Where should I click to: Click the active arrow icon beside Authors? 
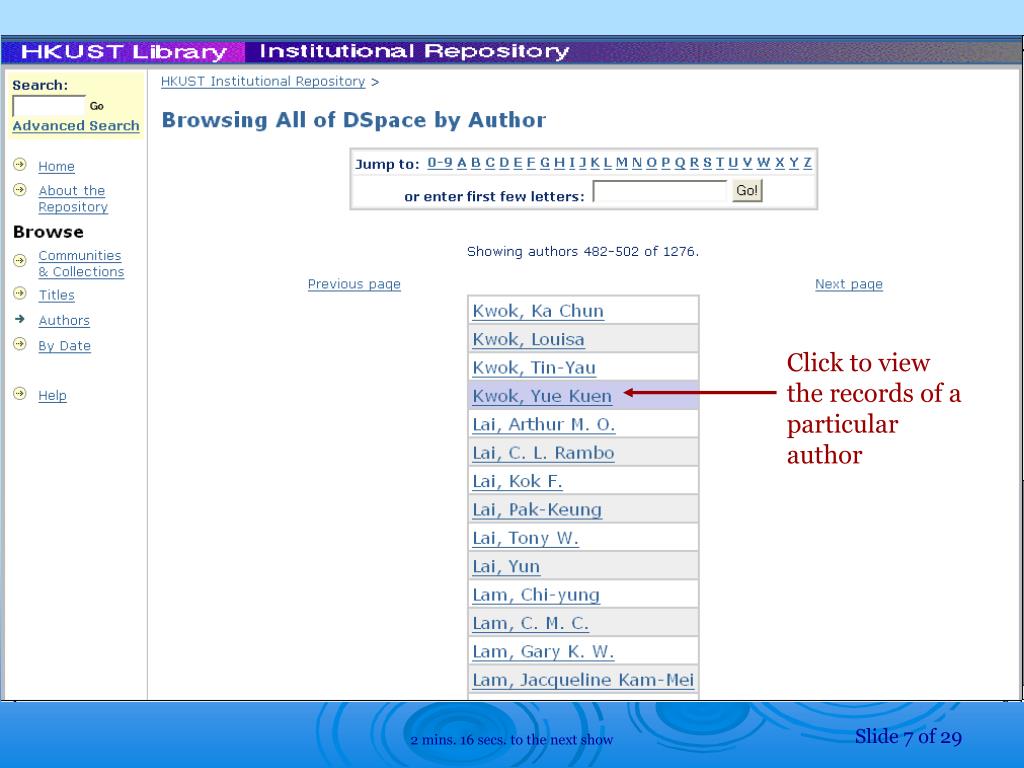[x=20, y=319]
